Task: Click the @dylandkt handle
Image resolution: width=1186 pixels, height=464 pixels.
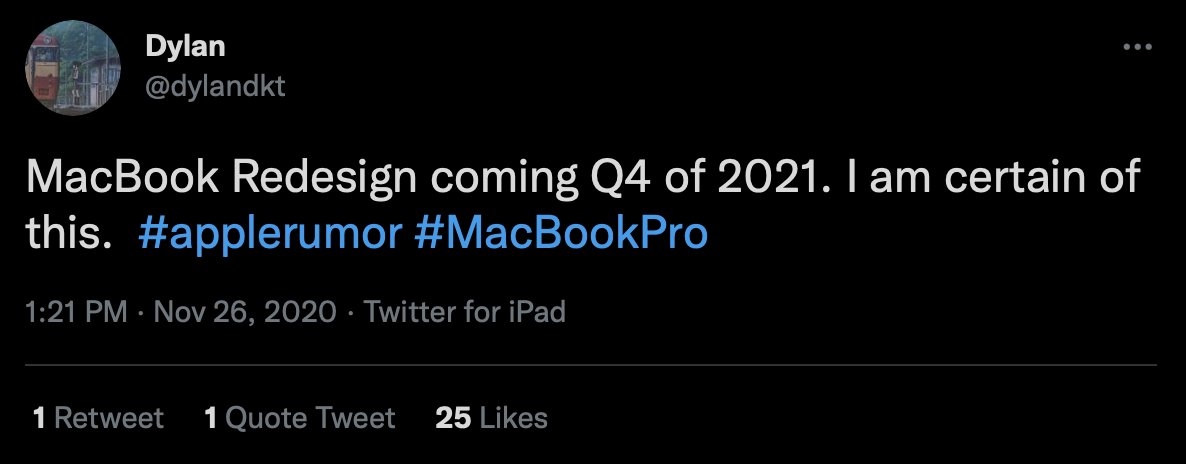Action: [216, 86]
